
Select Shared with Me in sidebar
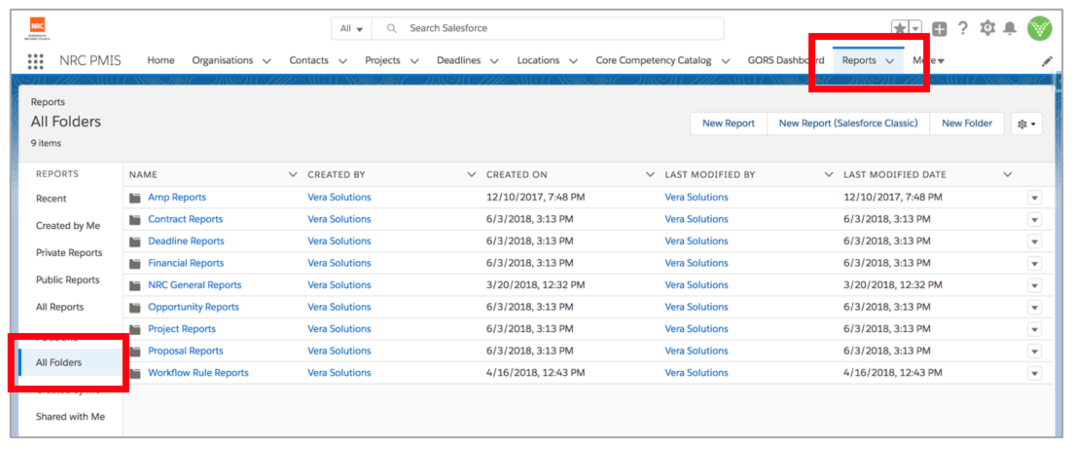click(x=70, y=417)
